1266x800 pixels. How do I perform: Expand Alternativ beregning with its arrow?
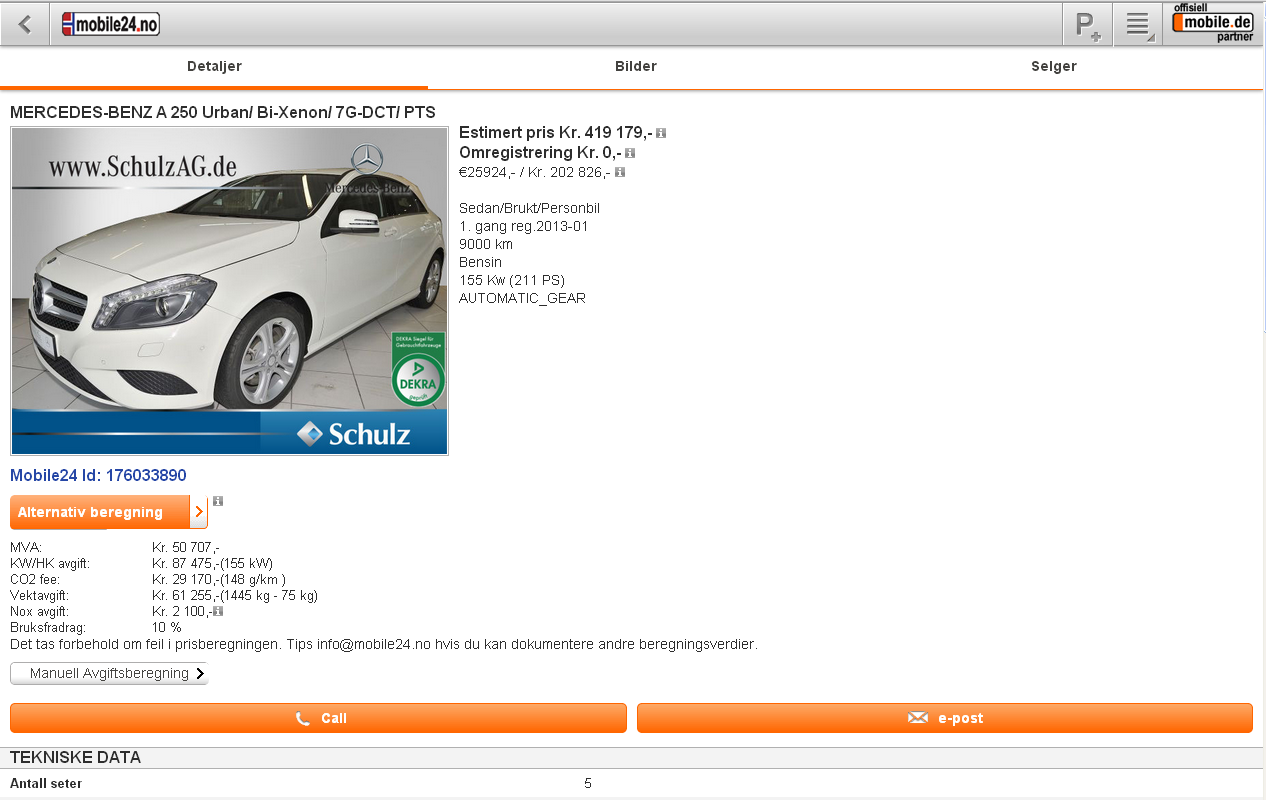pos(199,512)
